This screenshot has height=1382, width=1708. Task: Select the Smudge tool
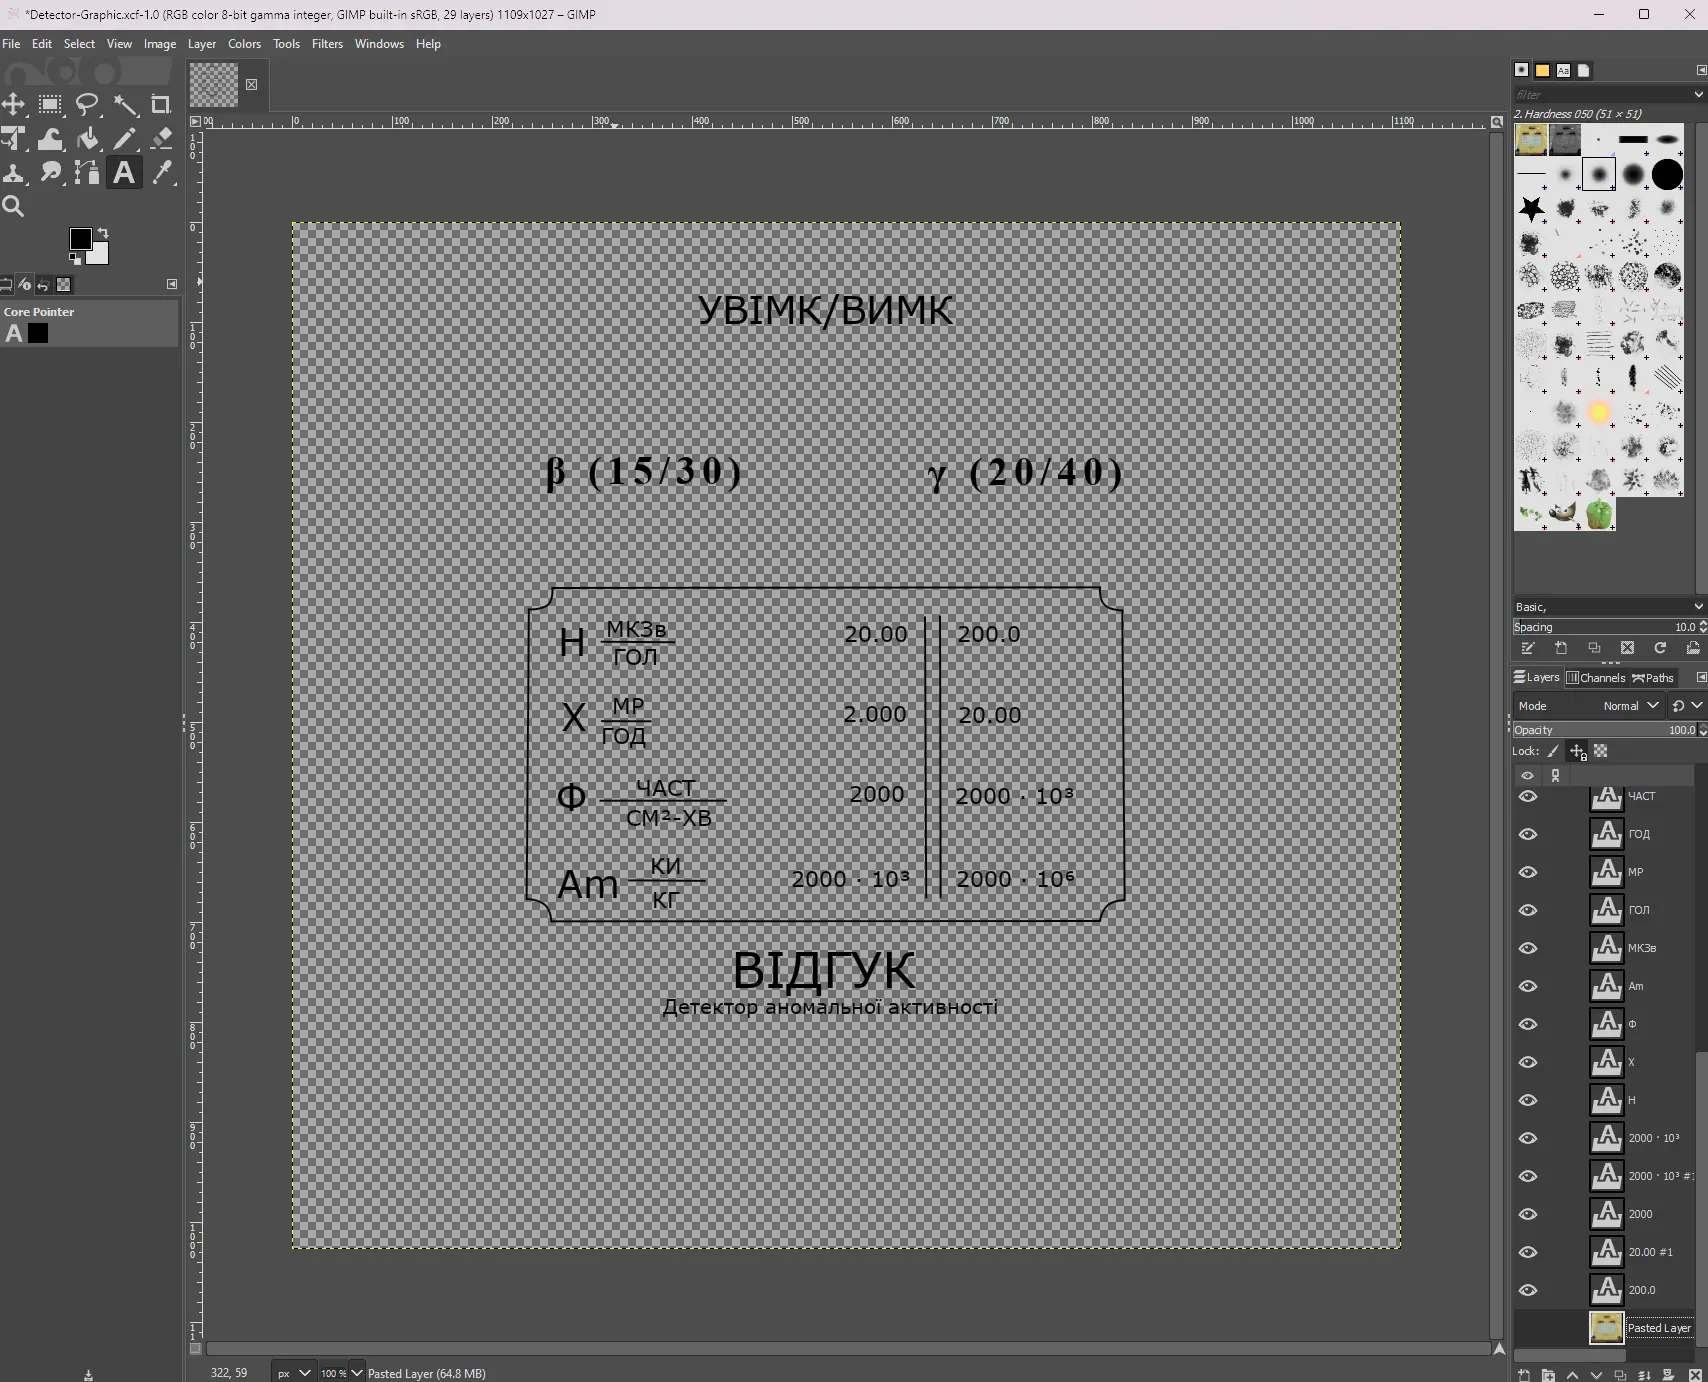(50, 173)
